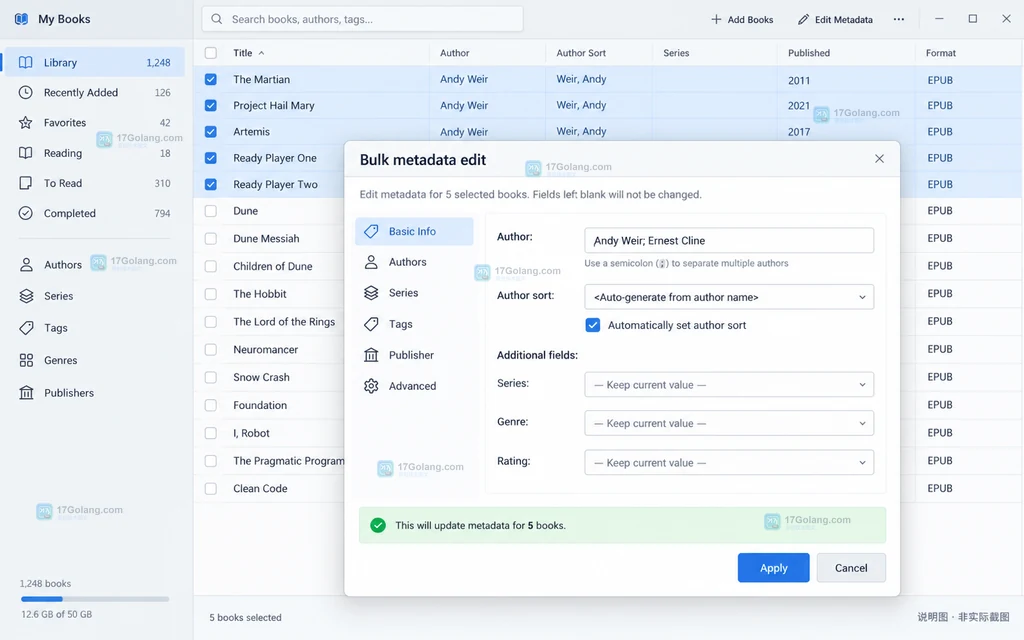Click the Cancel button
Viewport: 1024px width, 640px height.
click(x=851, y=568)
